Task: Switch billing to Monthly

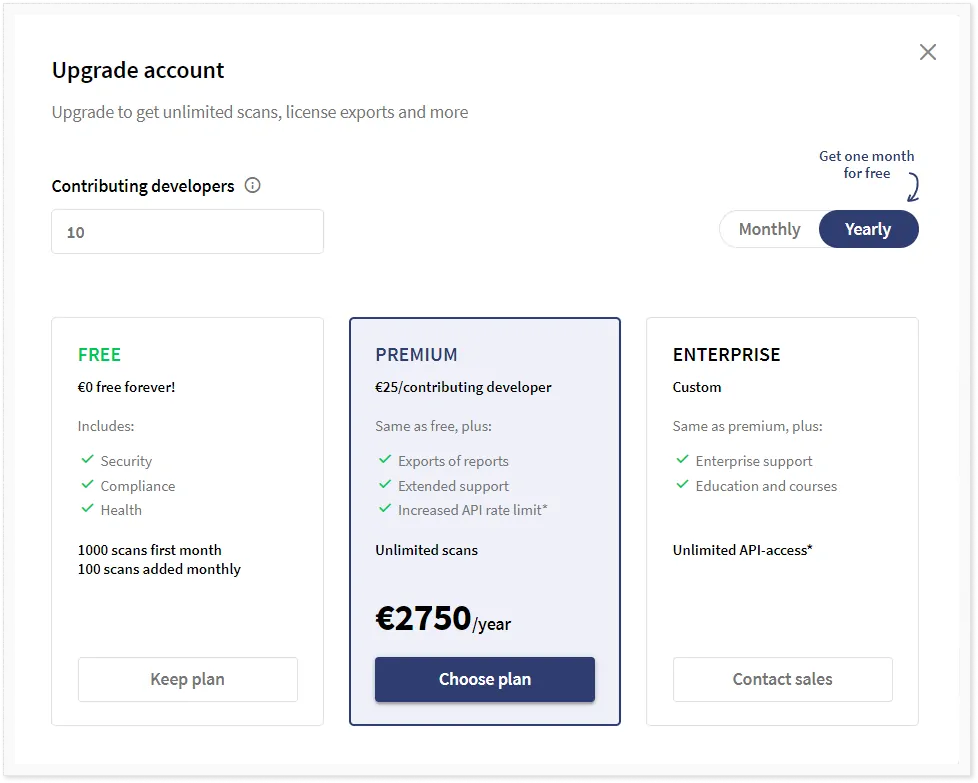Action: pos(769,229)
